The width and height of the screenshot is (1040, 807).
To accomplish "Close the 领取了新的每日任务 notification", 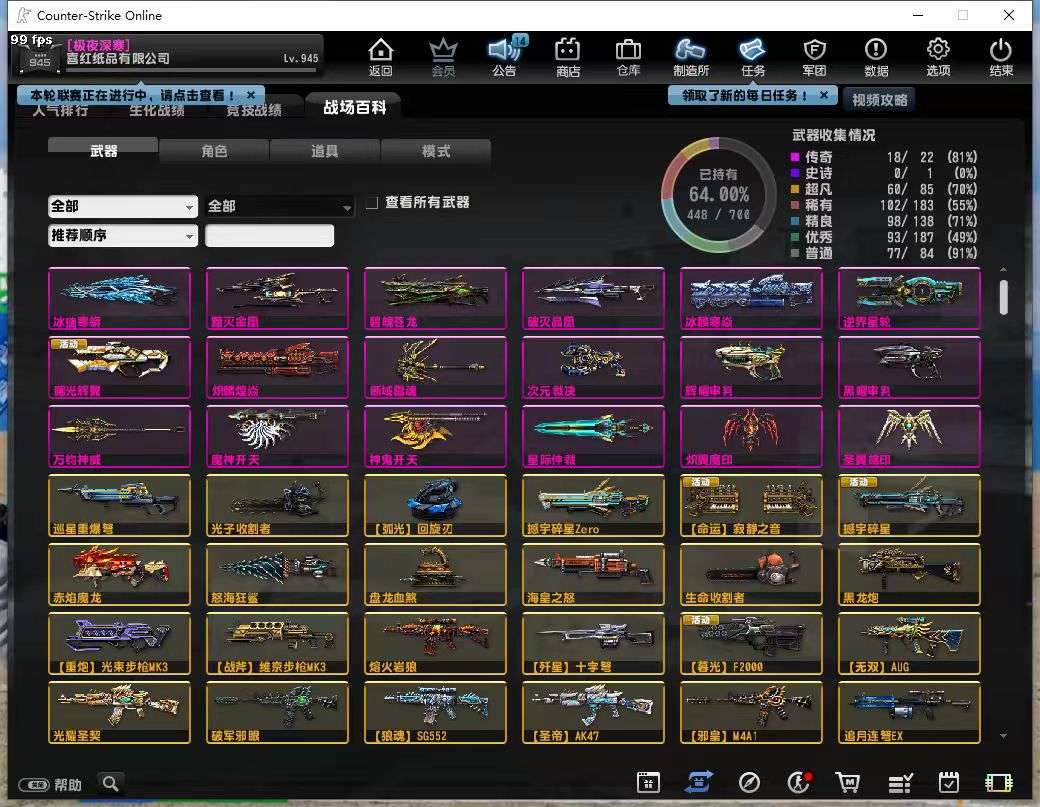I will pyautogui.click(x=824, y=95).
